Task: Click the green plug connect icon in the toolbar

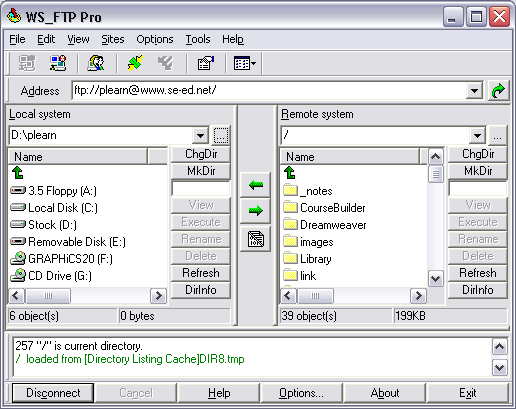Action: [x=135, y=63]
